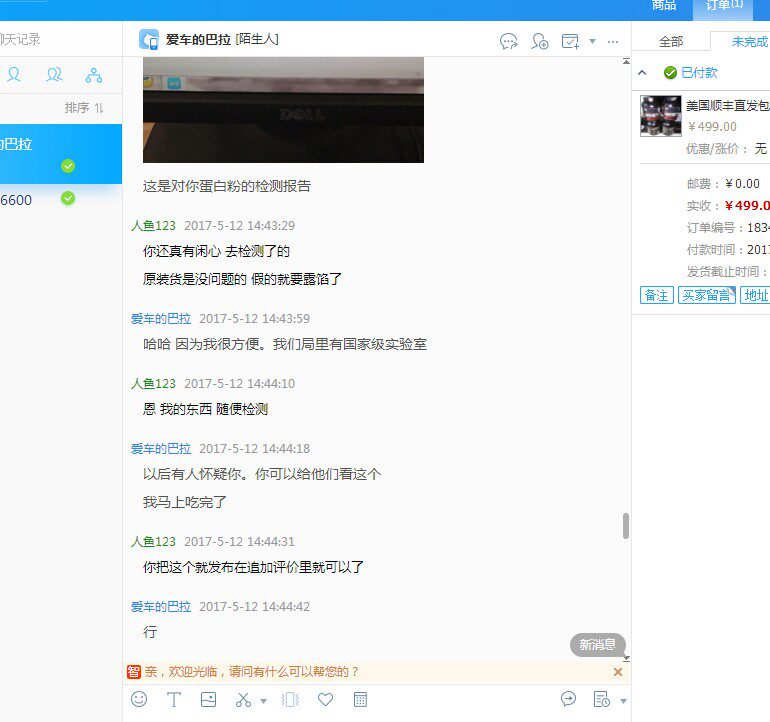
Task: Open the font settings T icon
Action: (x=173, y=699)
